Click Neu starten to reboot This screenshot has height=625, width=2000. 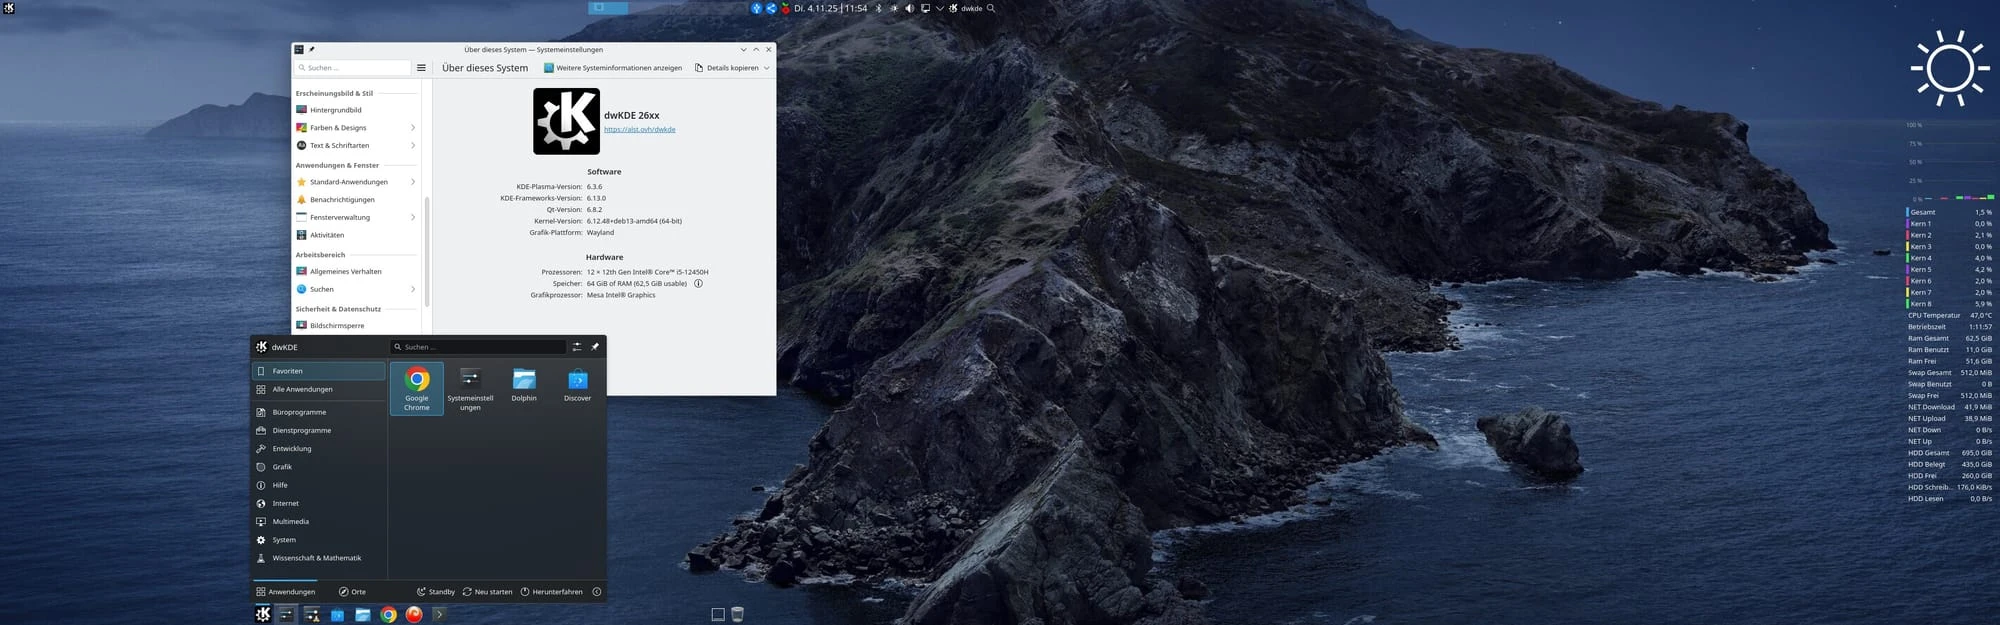[x=487, y=592]
